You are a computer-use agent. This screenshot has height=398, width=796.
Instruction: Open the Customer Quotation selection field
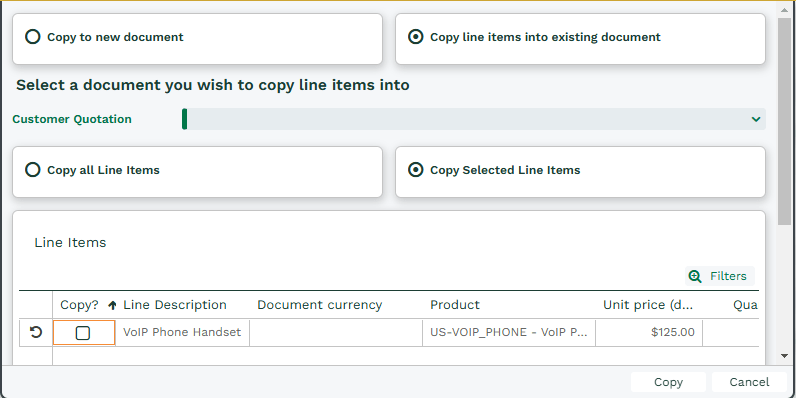point(474,119)
